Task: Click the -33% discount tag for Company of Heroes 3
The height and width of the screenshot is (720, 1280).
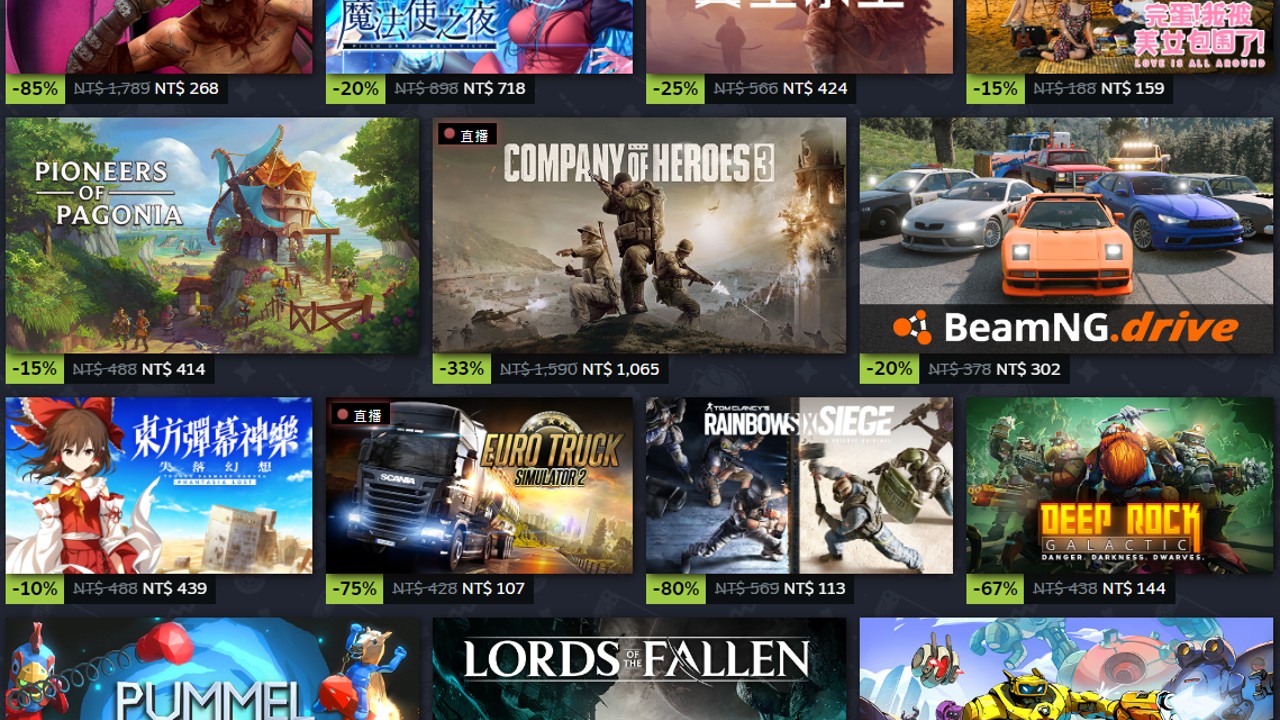Action: [463, 369]
